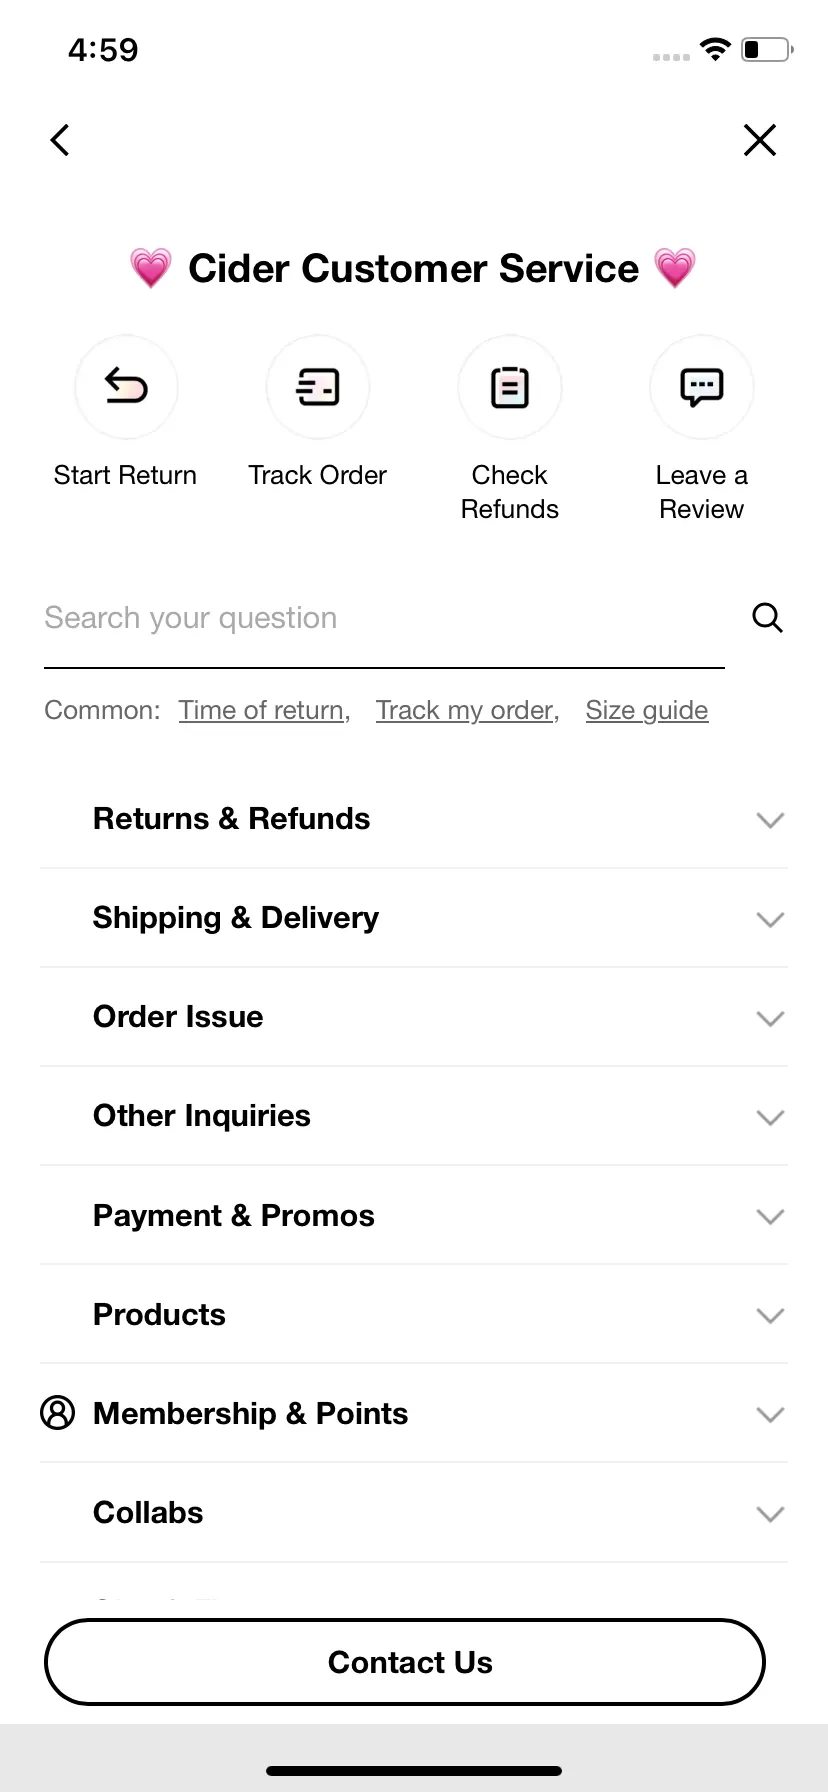The height and width of the screenshot is (1792, 828).
Task: Tap the Membership profile icon
Action: (58, 1413)
